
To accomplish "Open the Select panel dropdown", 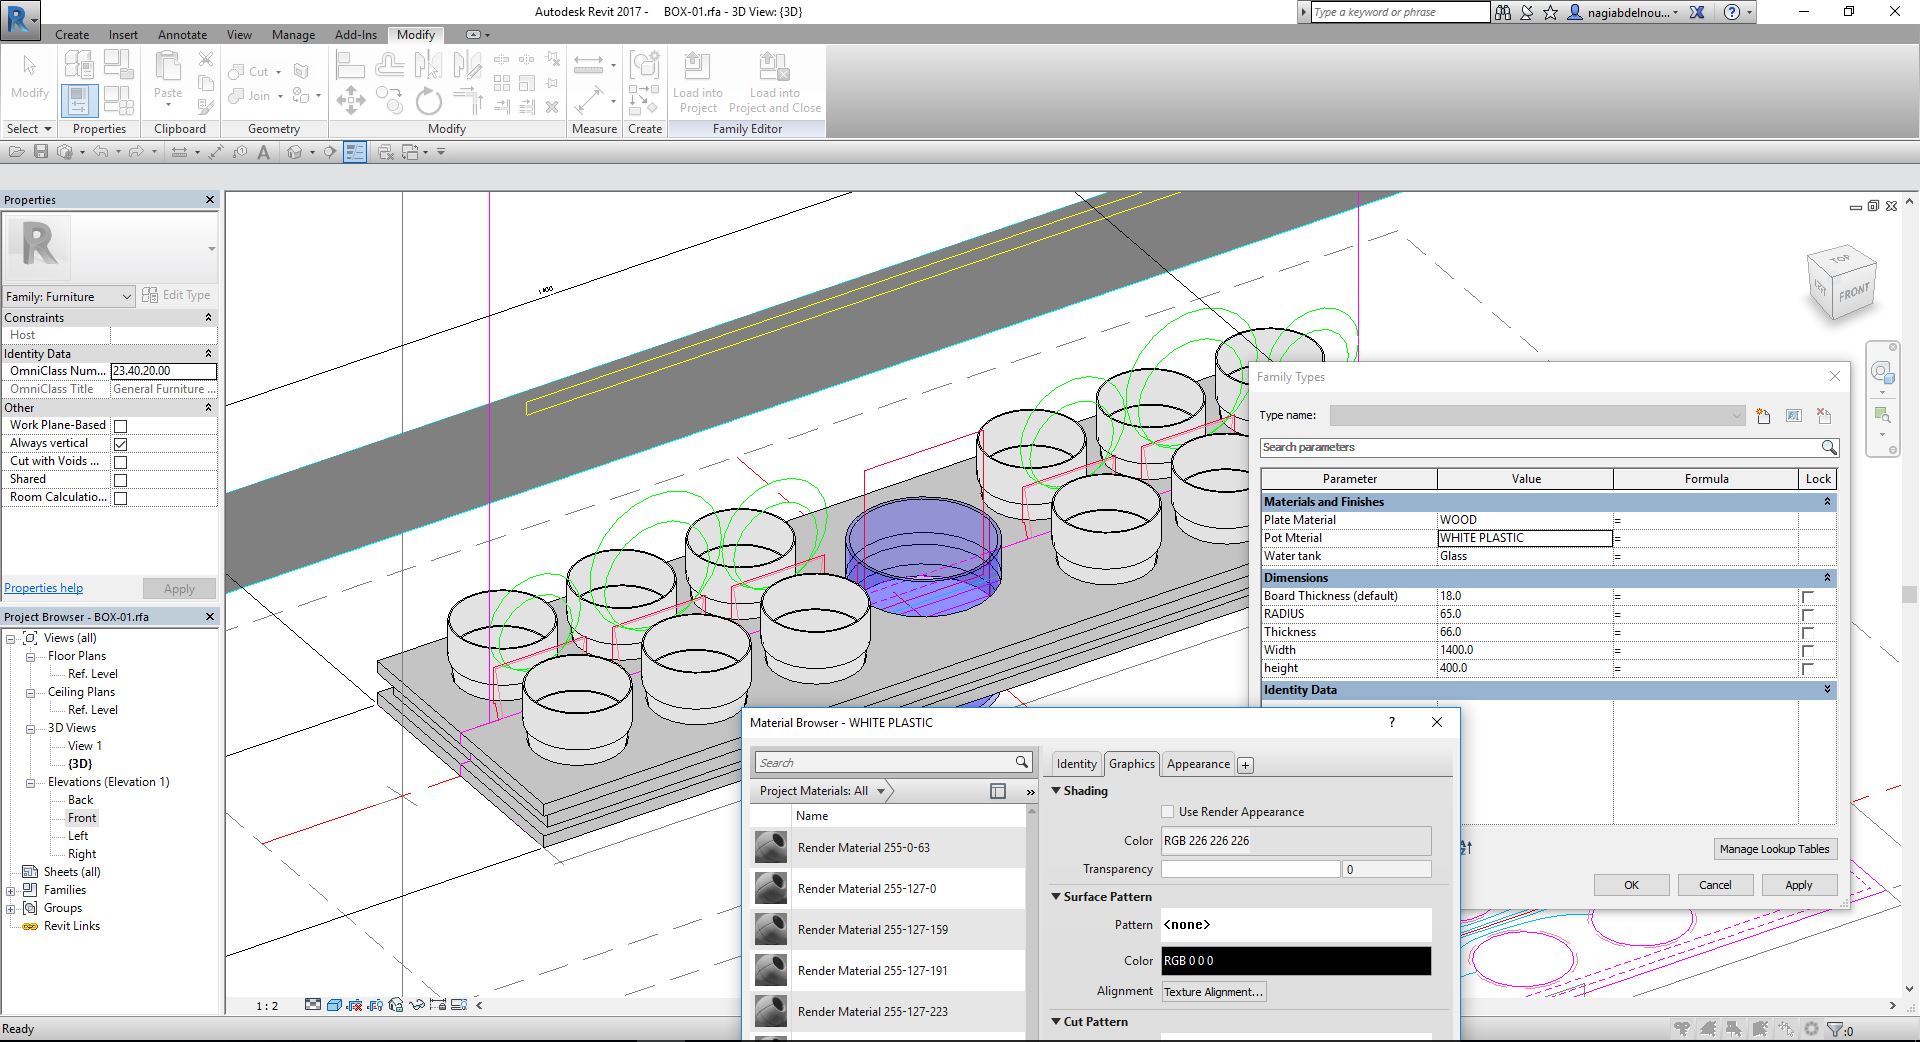I will tap(28, 128).
